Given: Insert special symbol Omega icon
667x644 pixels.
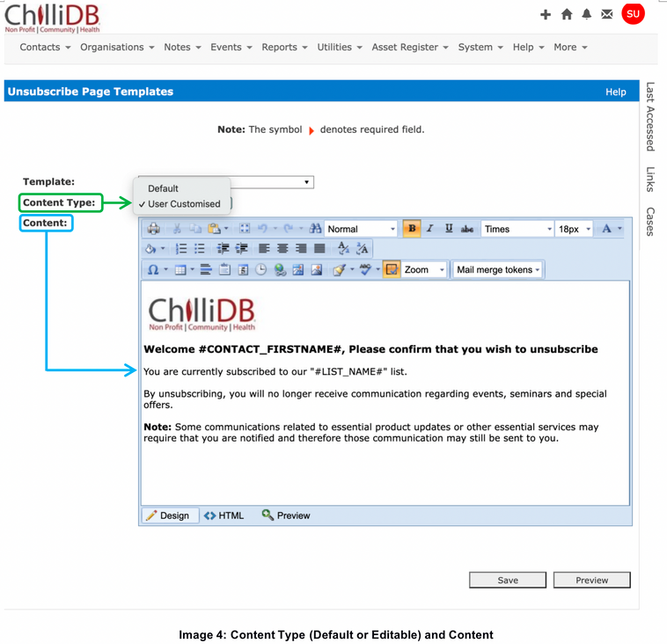Looking at the screenshot, I should 153,270.
